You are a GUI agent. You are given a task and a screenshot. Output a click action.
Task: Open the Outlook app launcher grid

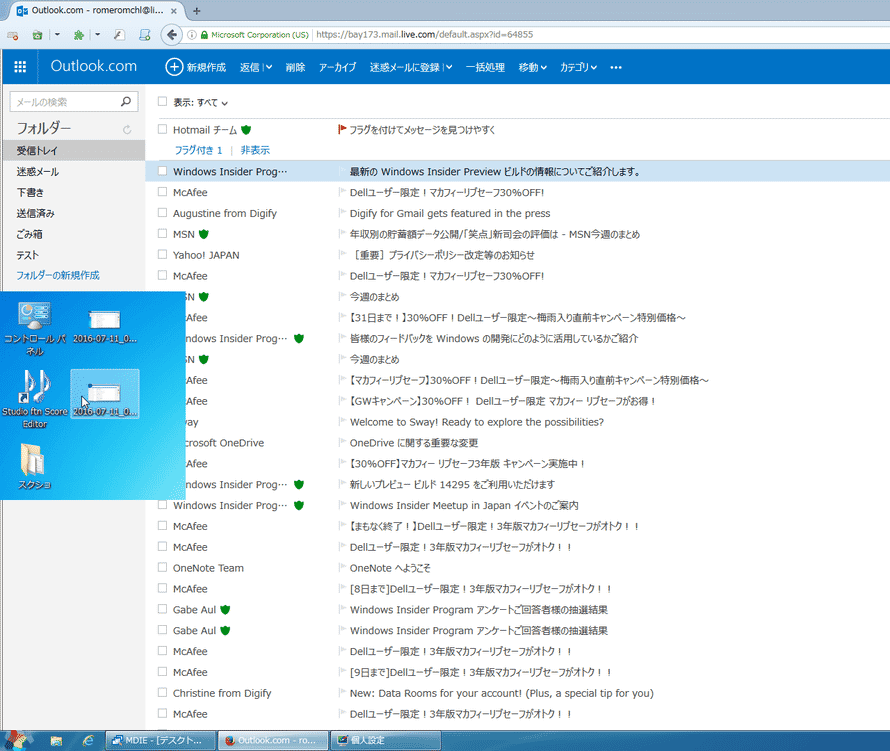[20, 67]
